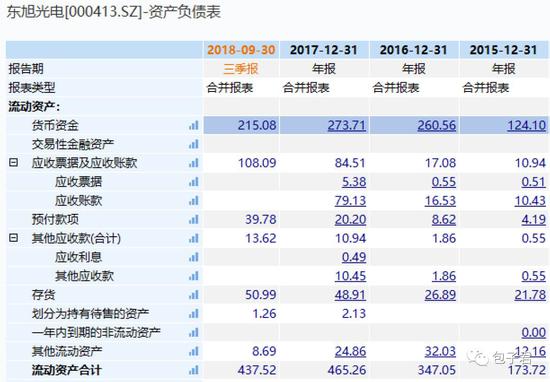Collapse the 其他应收款(合计) group
This screenshot has width=550, height=382.
point(13,238)
